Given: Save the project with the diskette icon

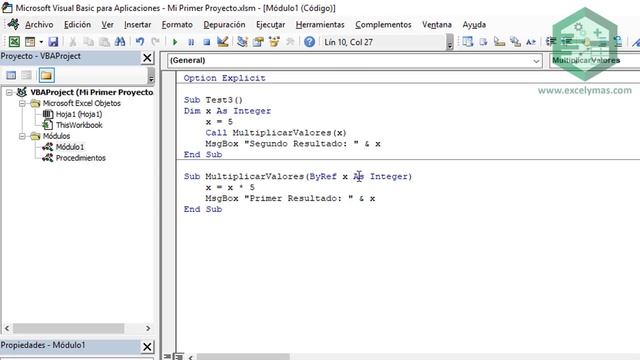Looking at the screenshot, I should coord(53,42).
